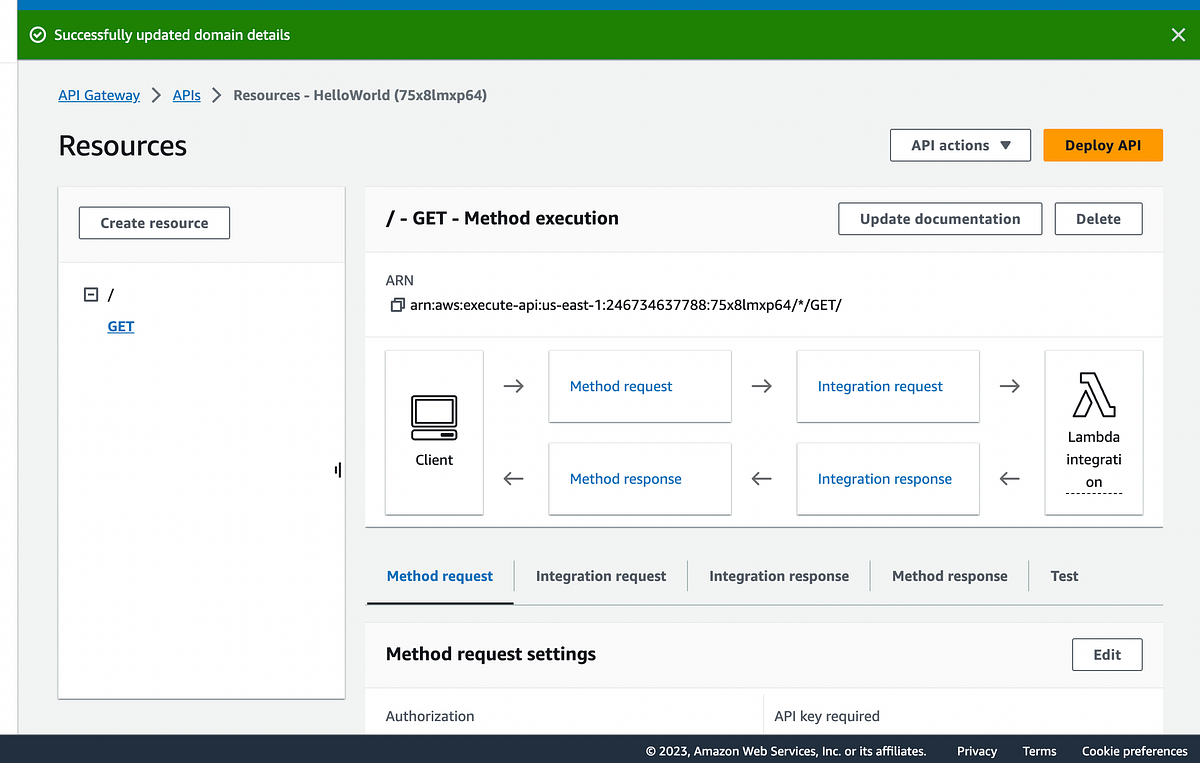This screenshot has height=763, width=1200.
Task: Navigate to APIs via breadcrumb
Action: point(186,95)
